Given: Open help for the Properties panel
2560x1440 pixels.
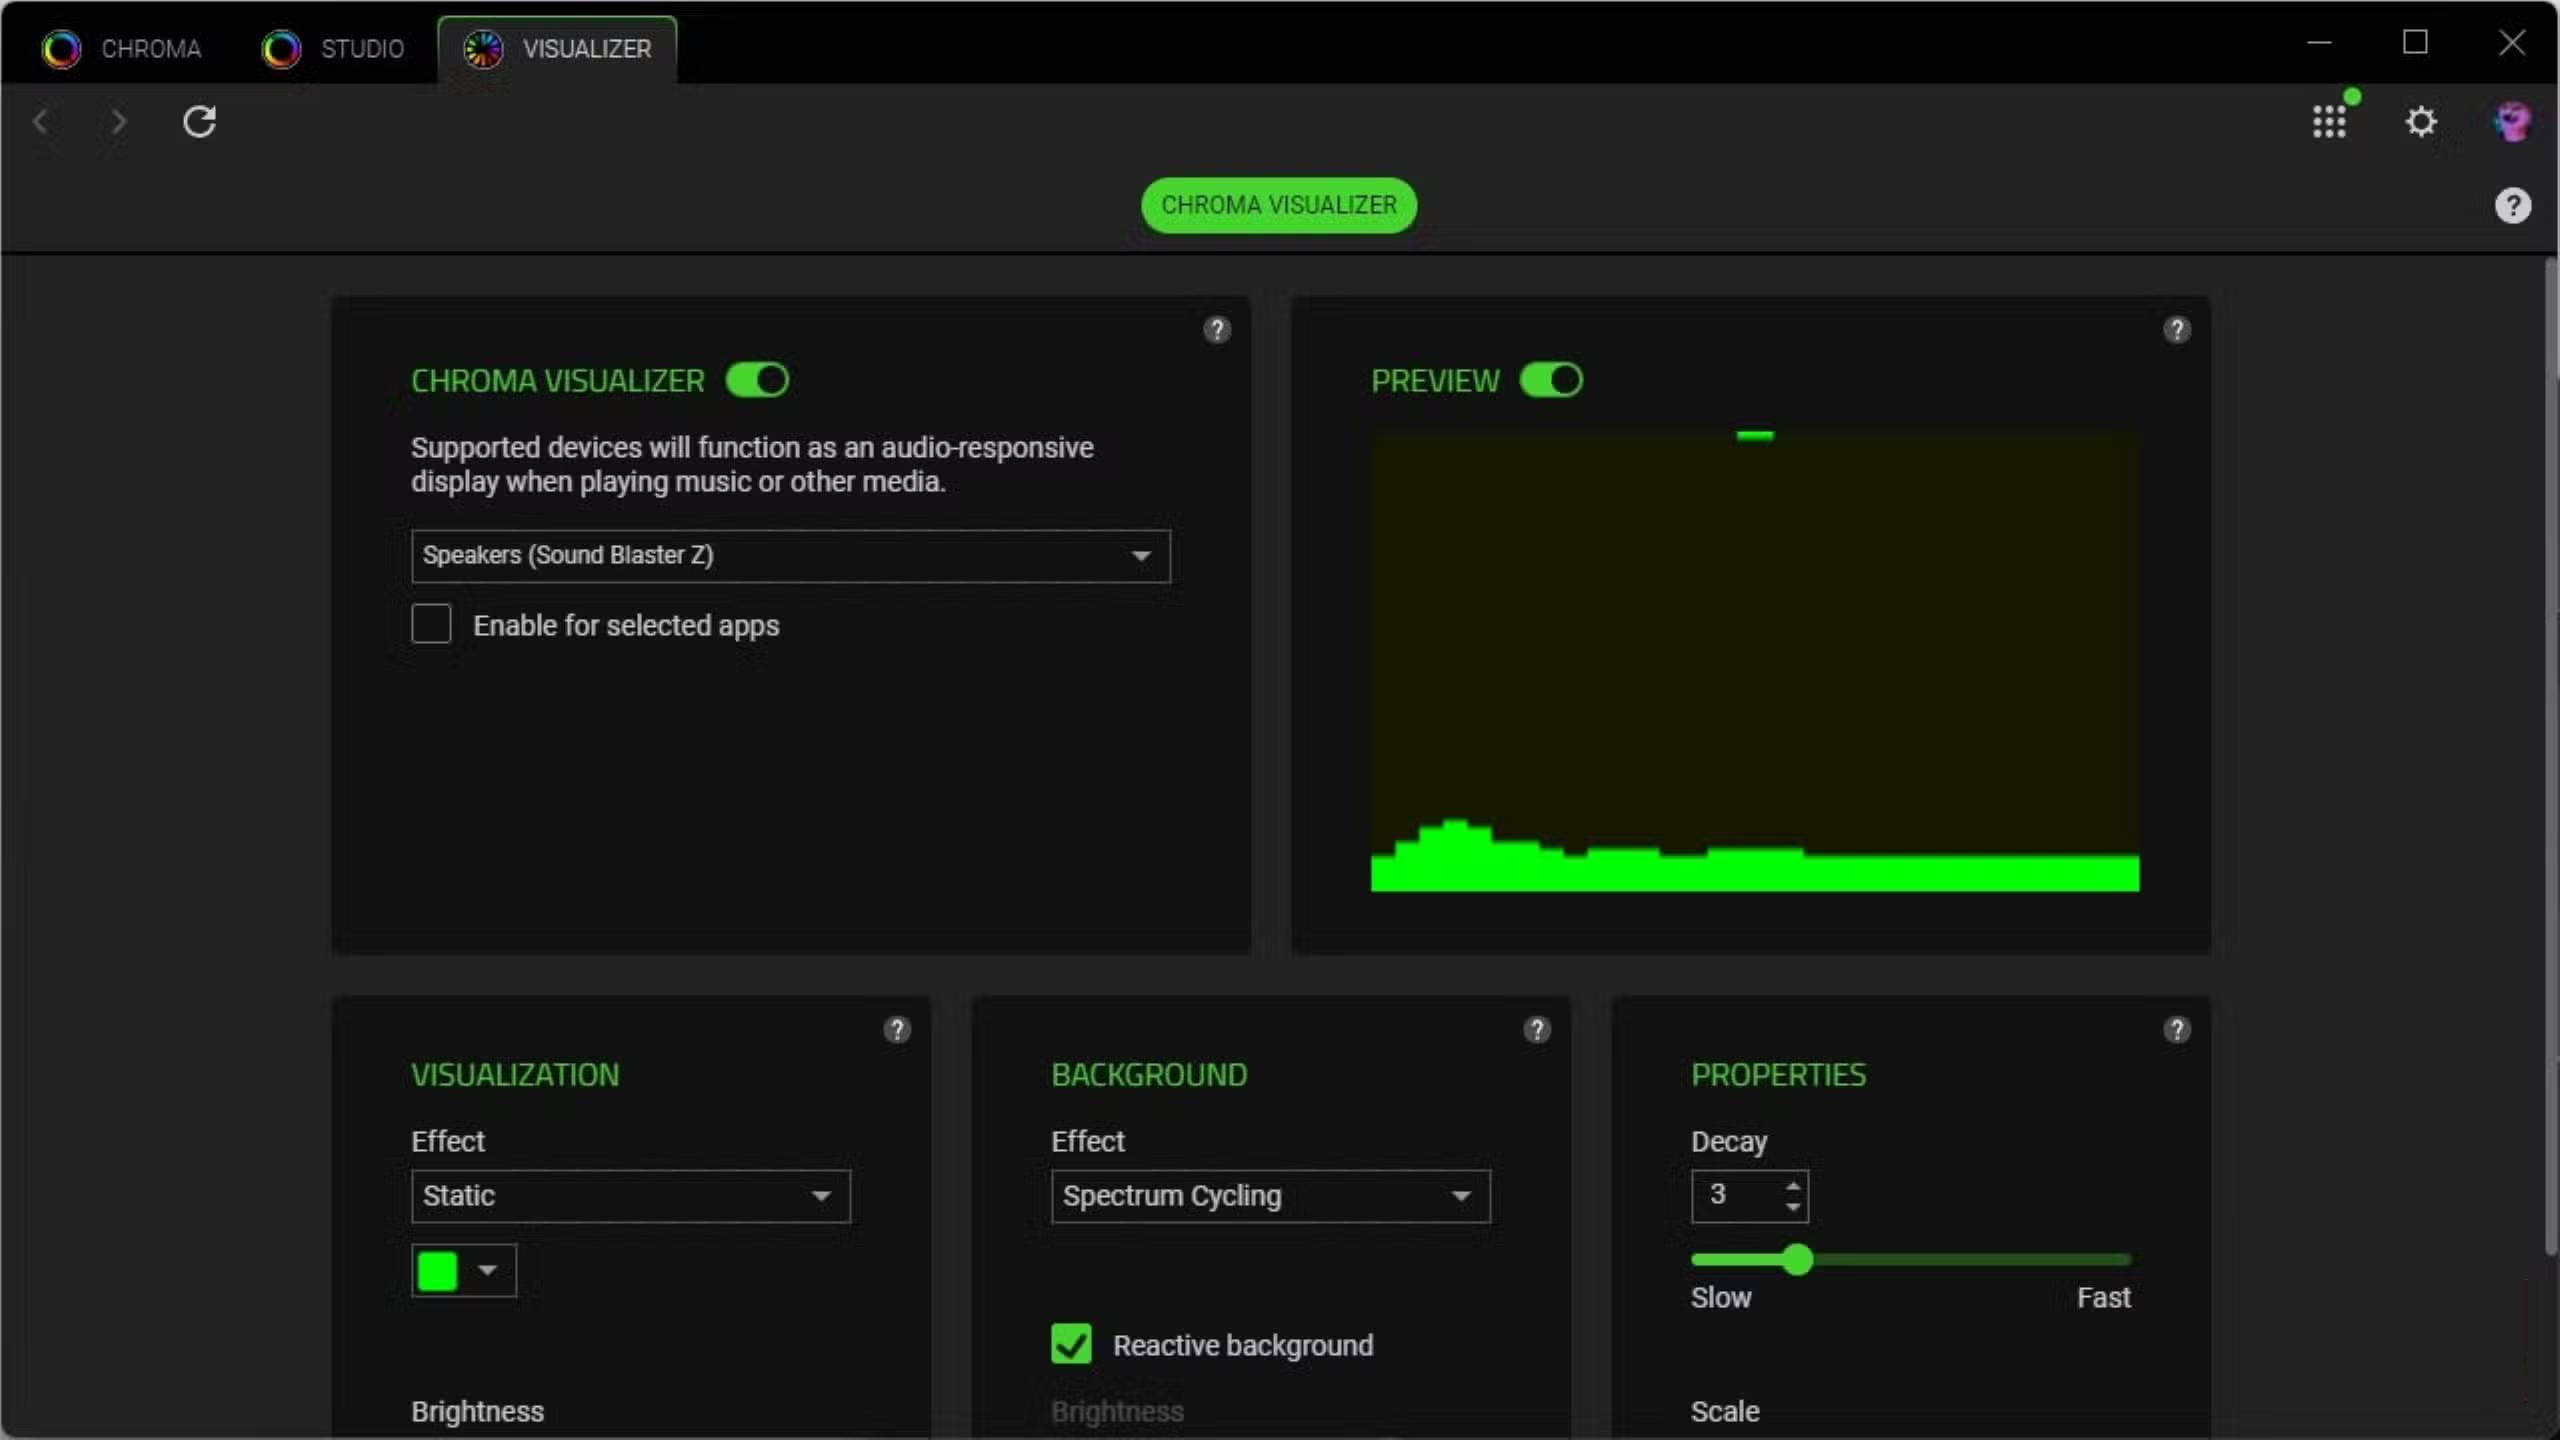Looking at the screenshot, I should click(2176, 1030).
